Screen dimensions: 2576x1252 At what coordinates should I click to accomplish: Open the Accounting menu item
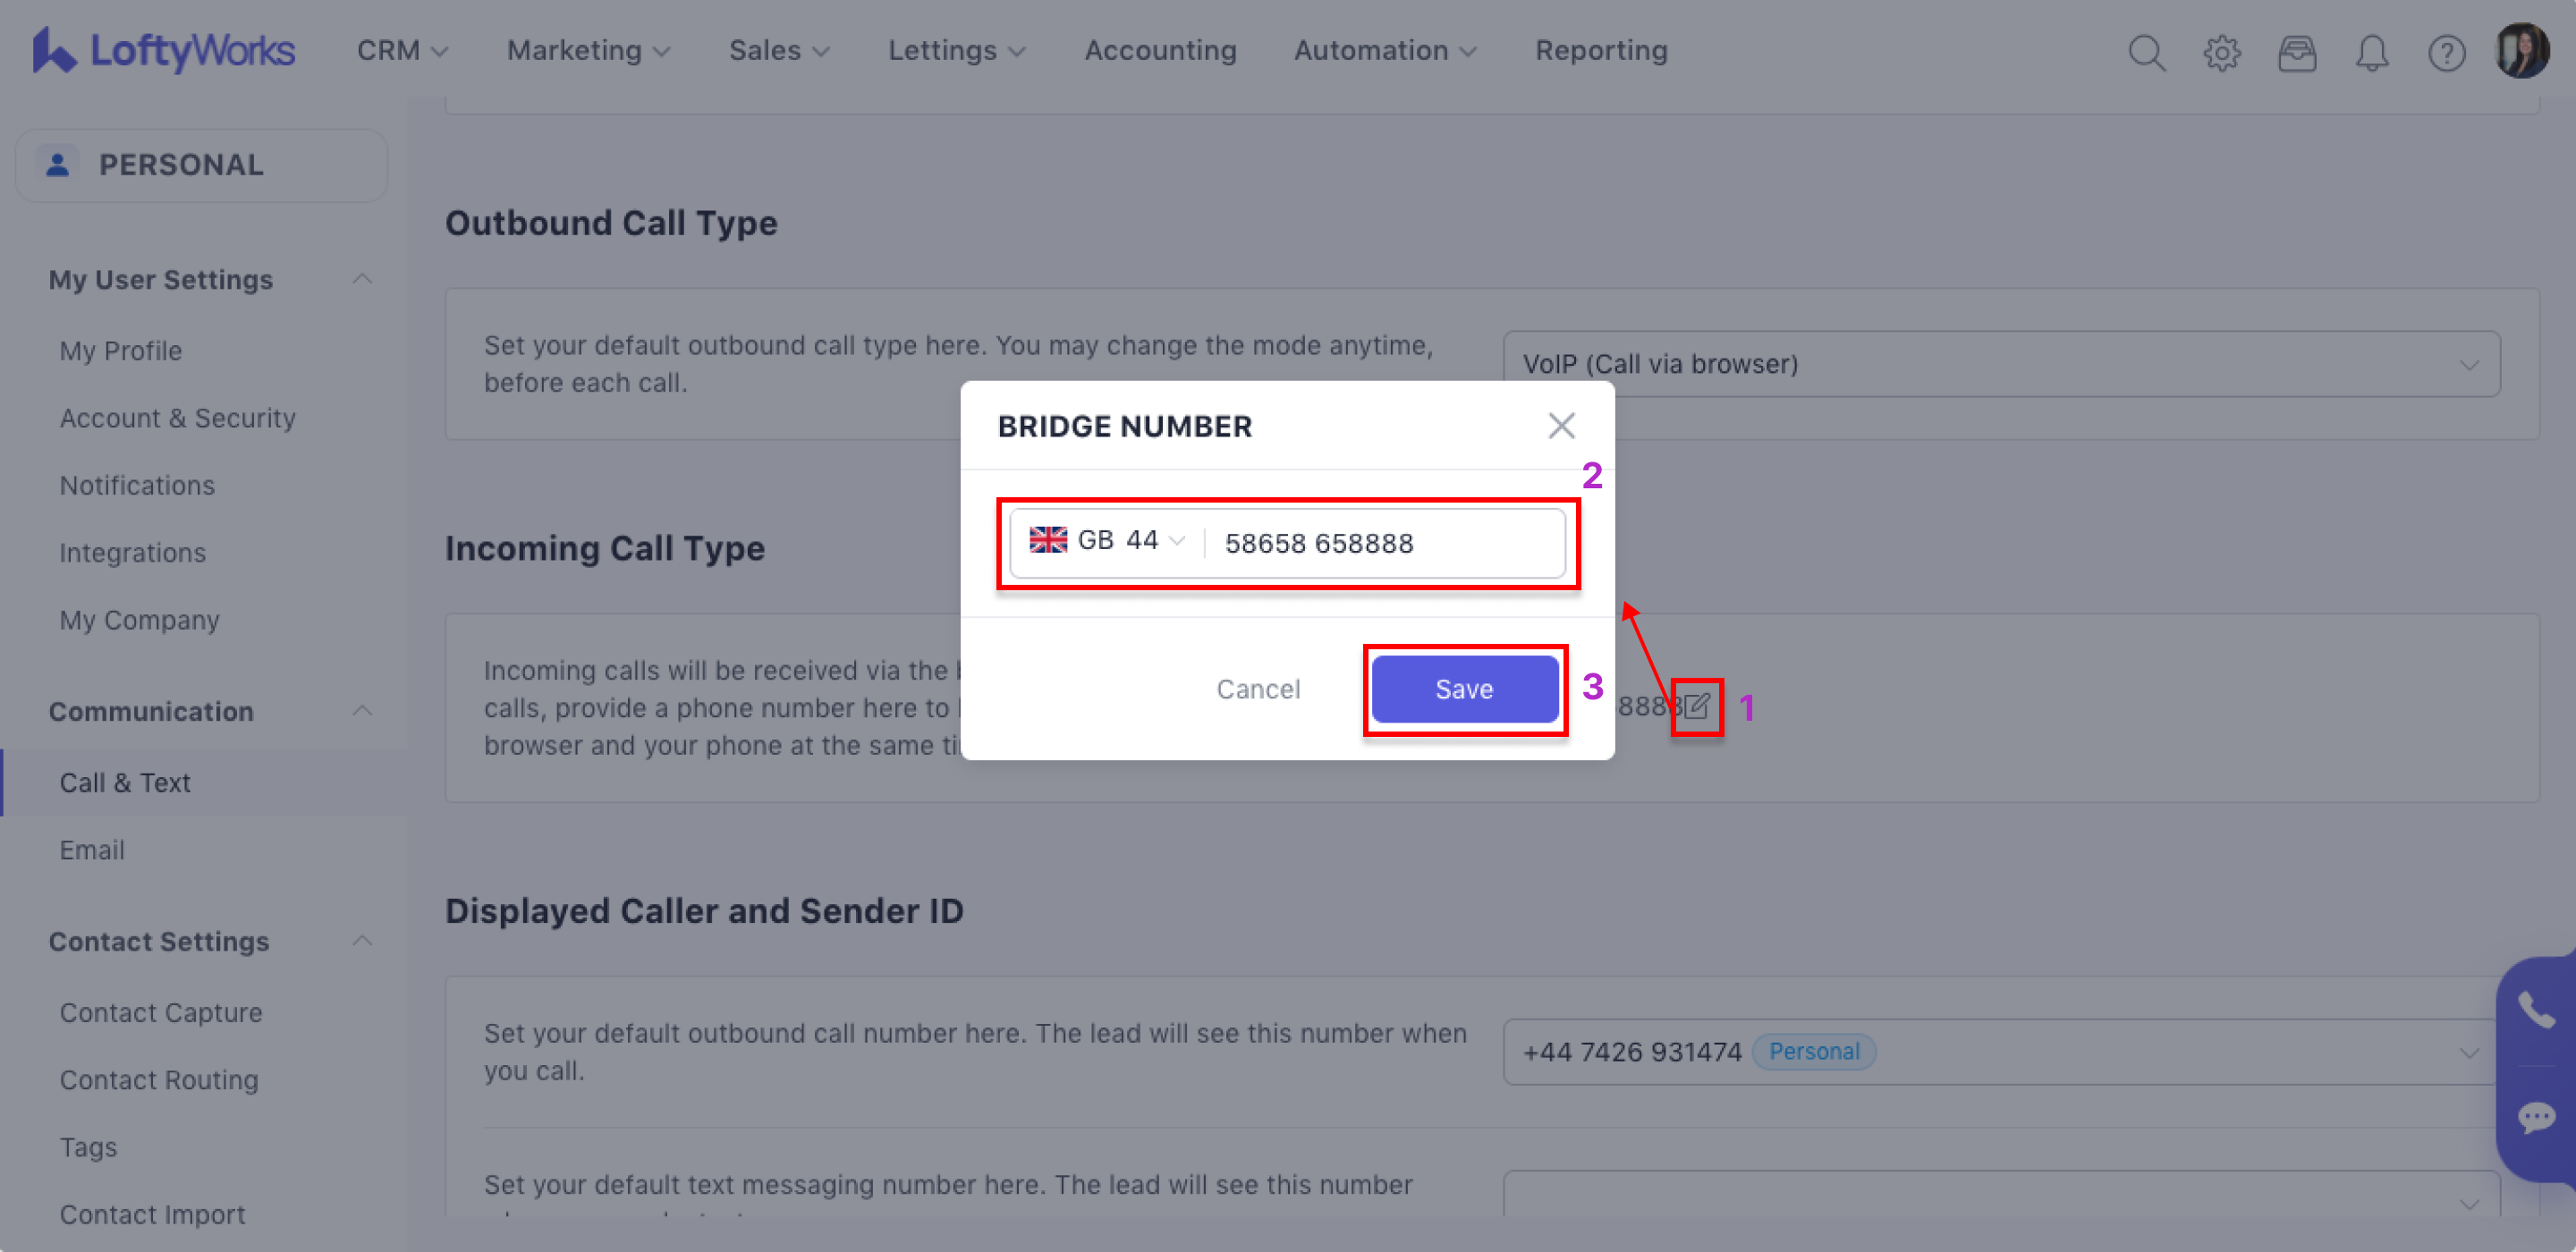[x=1160, y=50]
